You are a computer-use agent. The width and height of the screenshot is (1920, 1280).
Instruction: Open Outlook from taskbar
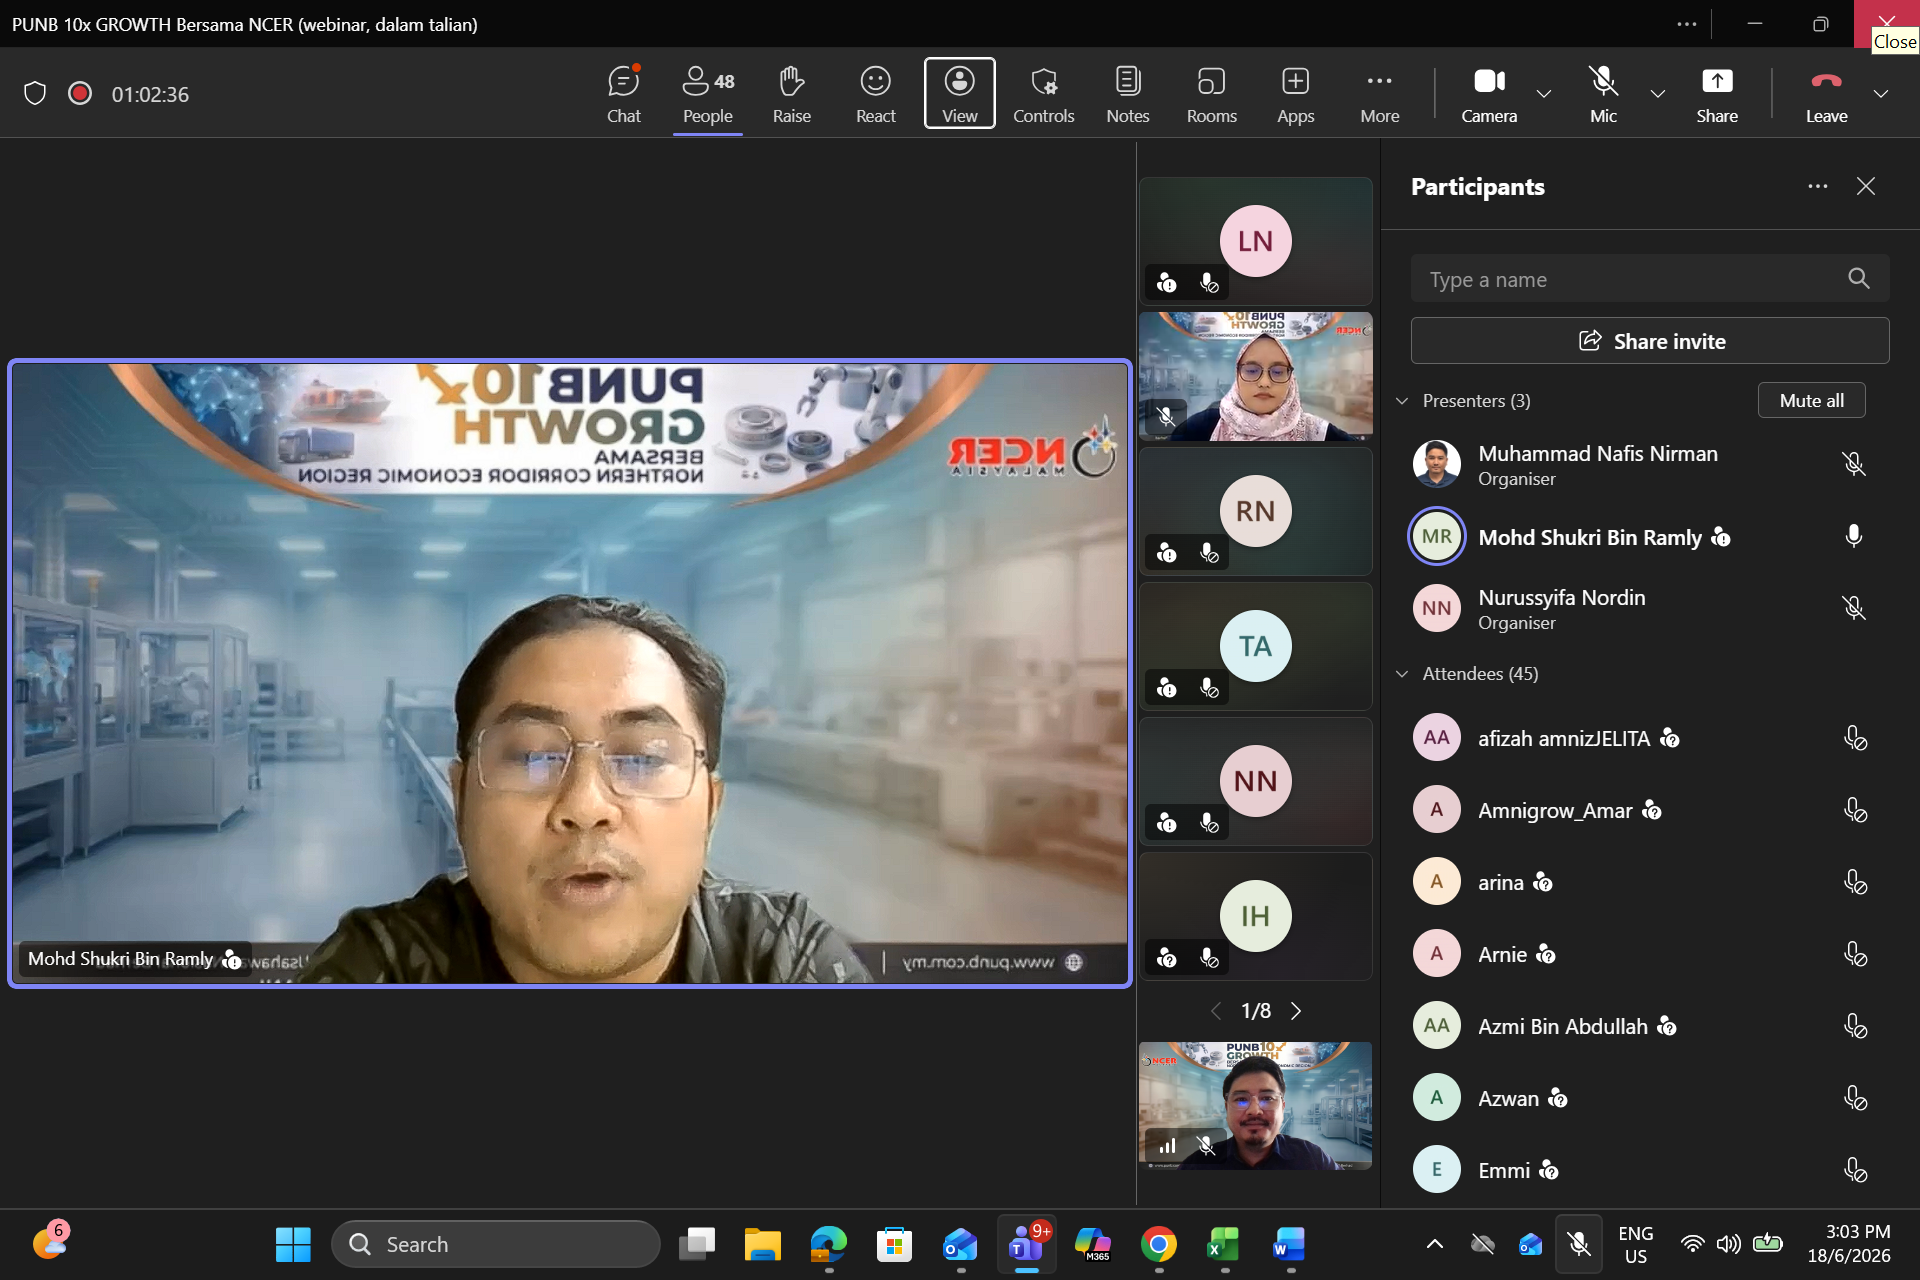click(x=960, y=1244)
